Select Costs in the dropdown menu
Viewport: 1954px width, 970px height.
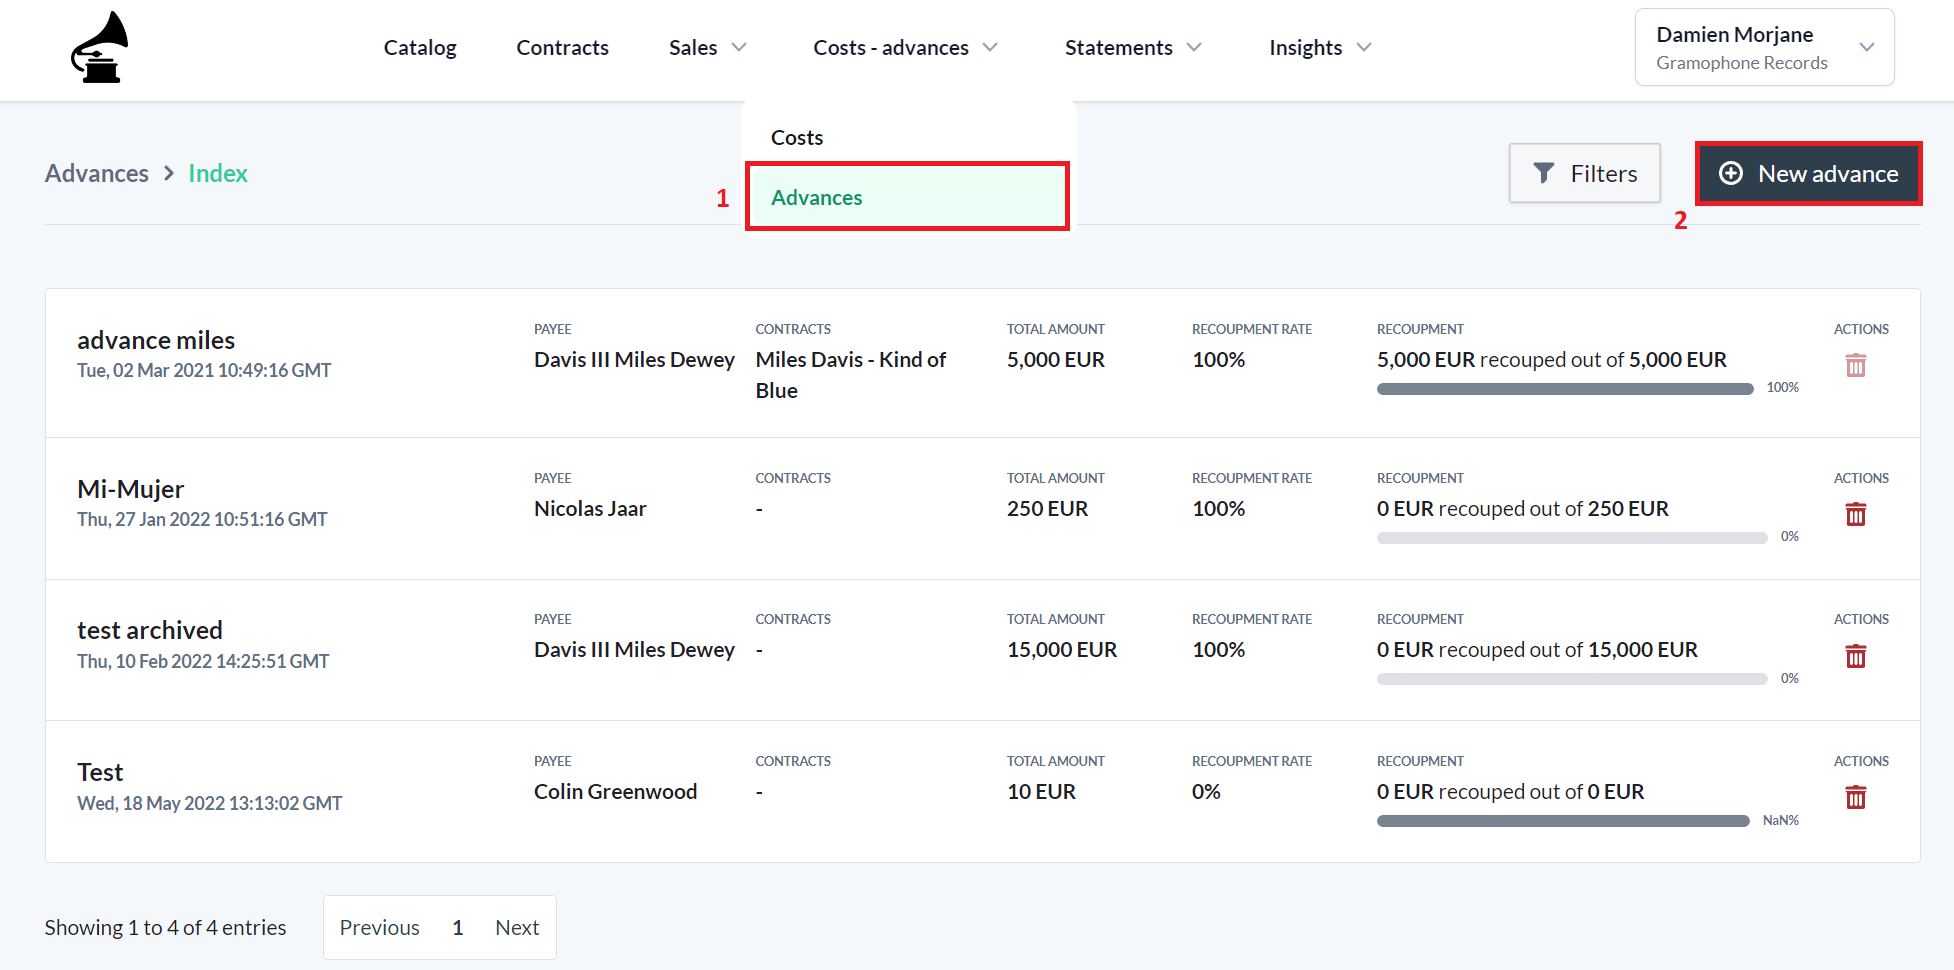(x=797, y=137)
